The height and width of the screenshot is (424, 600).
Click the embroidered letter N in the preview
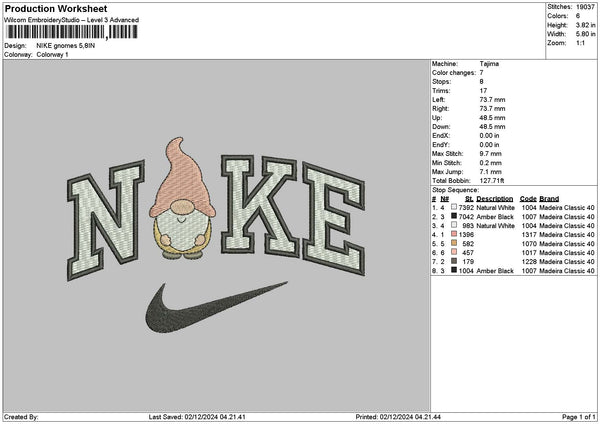[x=106, y=220]
